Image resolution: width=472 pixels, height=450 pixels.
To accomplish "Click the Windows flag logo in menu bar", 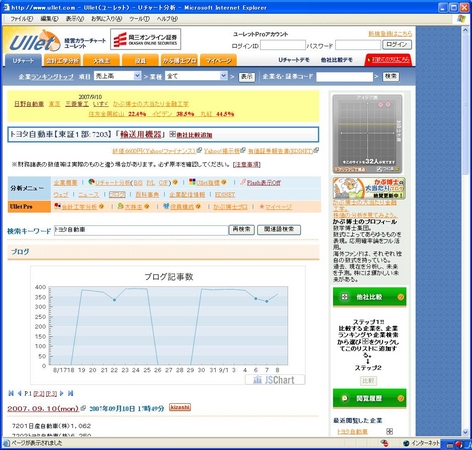I will click(461, 19).
